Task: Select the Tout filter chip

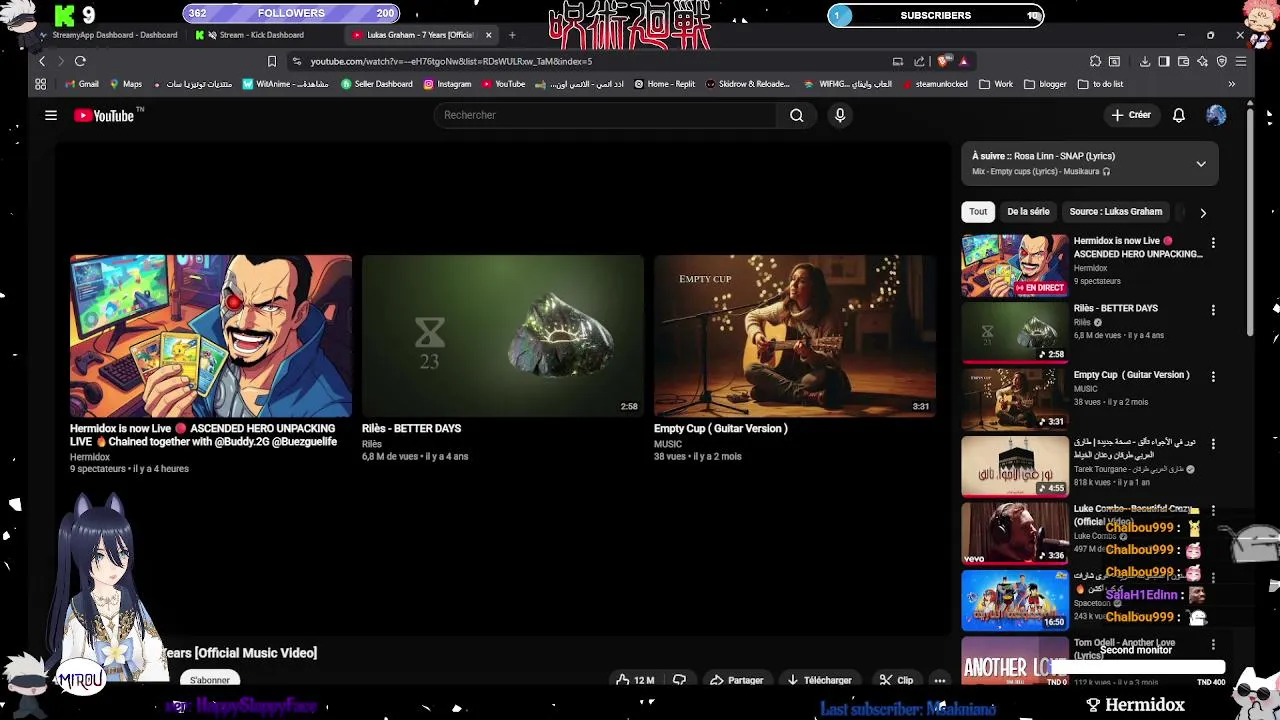Action: point(978,212)
